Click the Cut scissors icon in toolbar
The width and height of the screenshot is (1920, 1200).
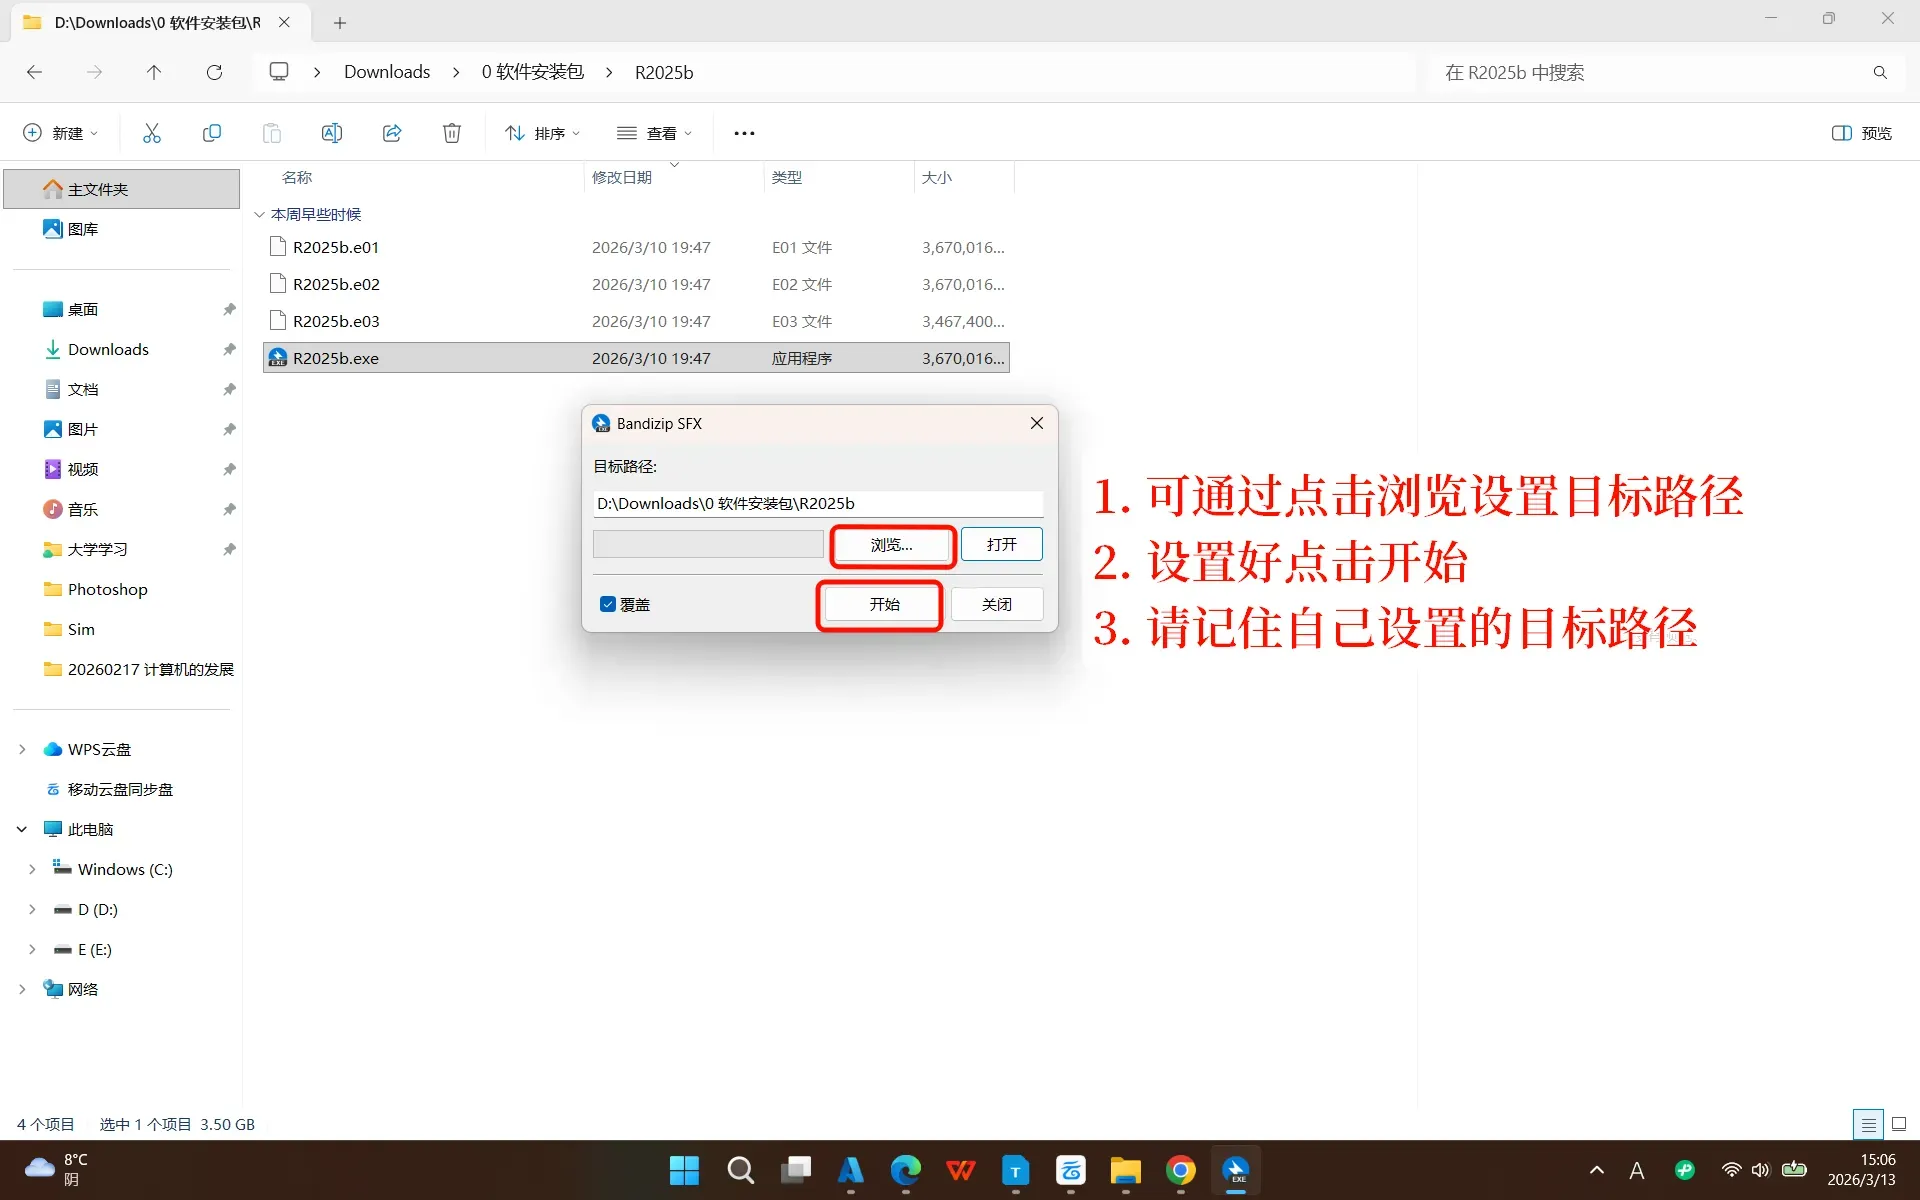pyautogui.click(x=152, y=133)
